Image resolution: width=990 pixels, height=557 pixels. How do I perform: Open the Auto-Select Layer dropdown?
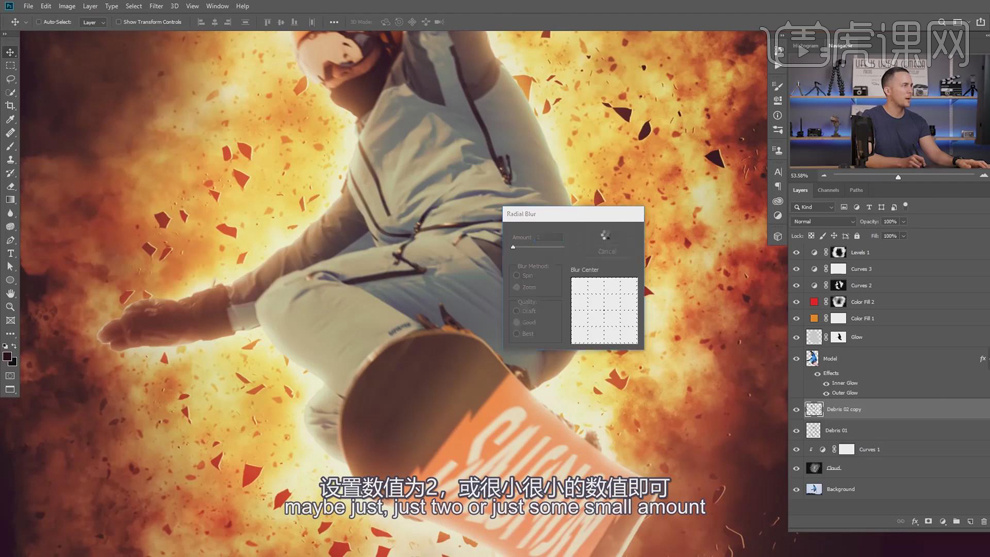click(93, 22)
